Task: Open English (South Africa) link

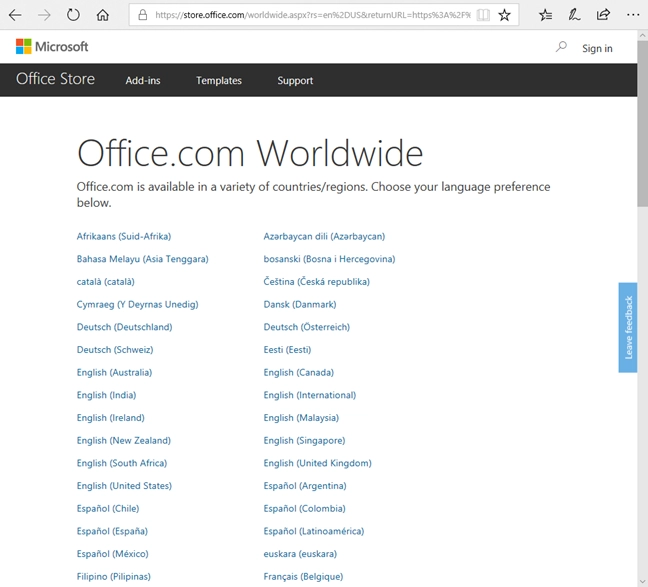Action: pos(122,463)
